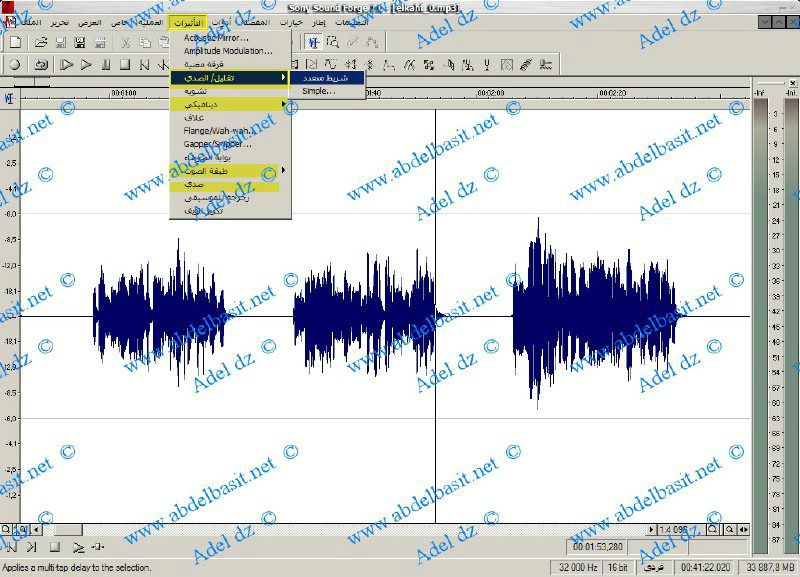The width and height of the screenshot is (800, 577).
Task: Click the Save floppy disk icon
Action: point(60,43)
